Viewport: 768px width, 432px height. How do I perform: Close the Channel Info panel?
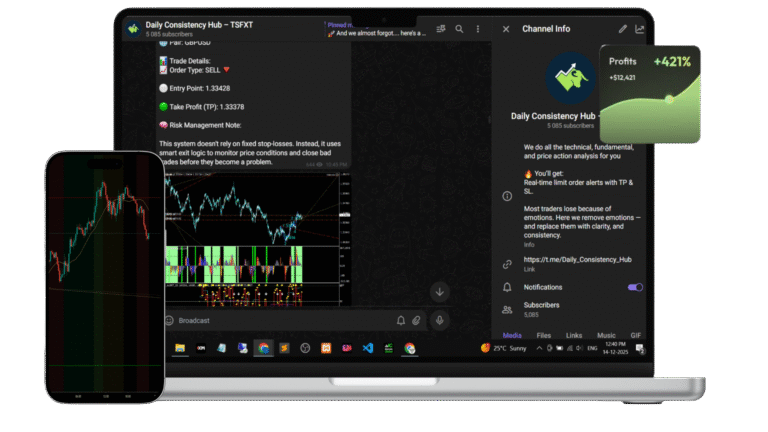(x=506, y=30)
